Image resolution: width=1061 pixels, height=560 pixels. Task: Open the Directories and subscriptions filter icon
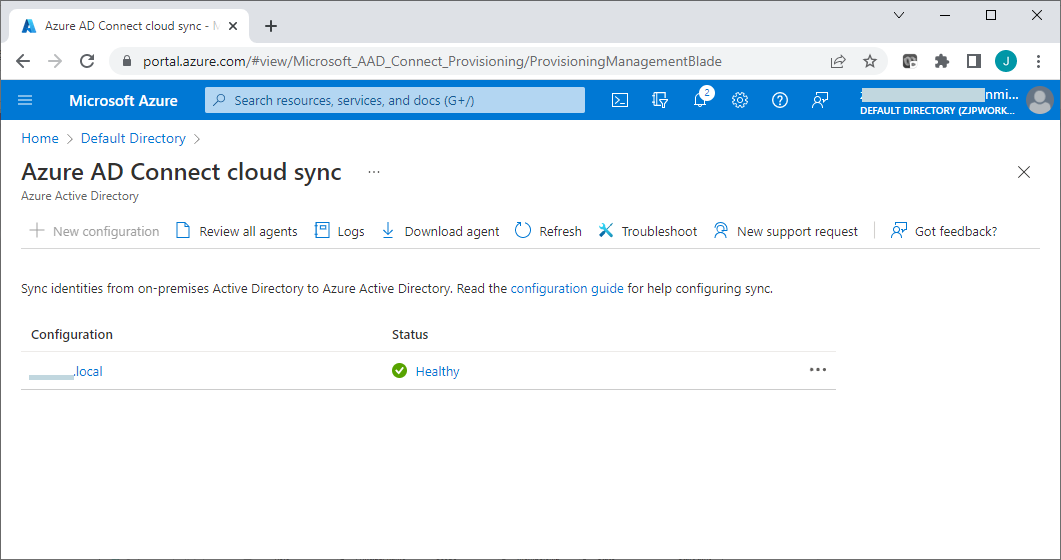pyautogui.click(x=659, y=100)
